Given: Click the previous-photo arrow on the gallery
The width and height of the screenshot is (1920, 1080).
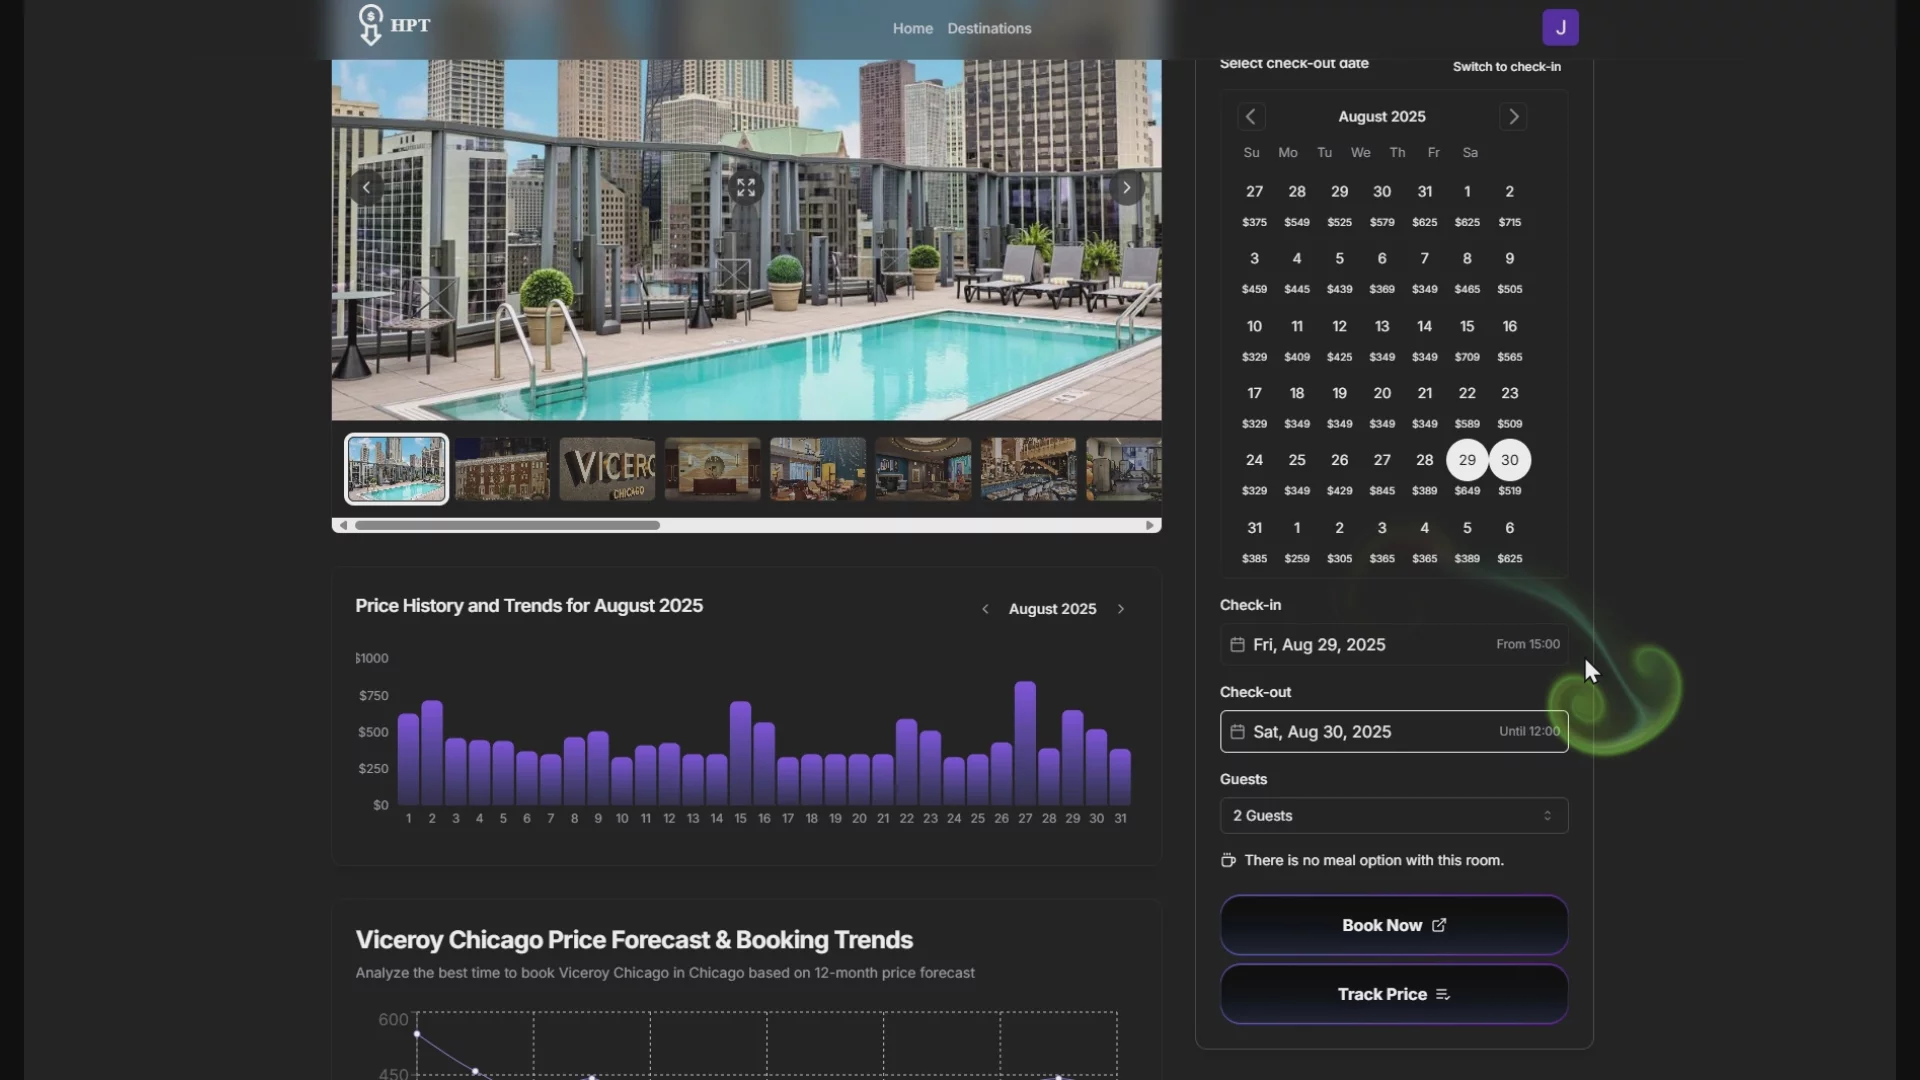Looking at the screenshot, I should point(366,187).
